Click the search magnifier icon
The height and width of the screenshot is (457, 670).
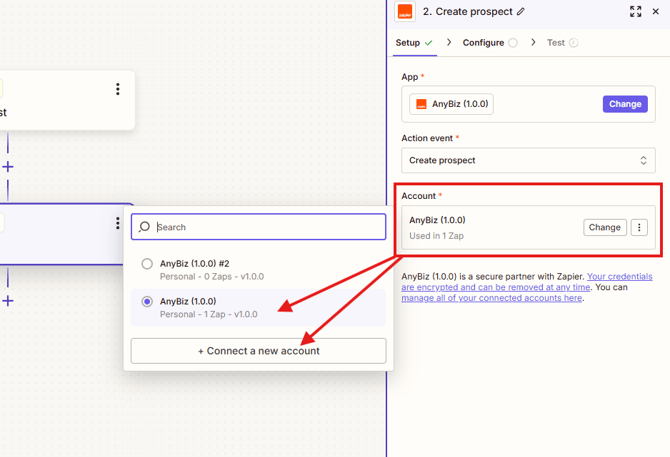[x=144, y=227]
